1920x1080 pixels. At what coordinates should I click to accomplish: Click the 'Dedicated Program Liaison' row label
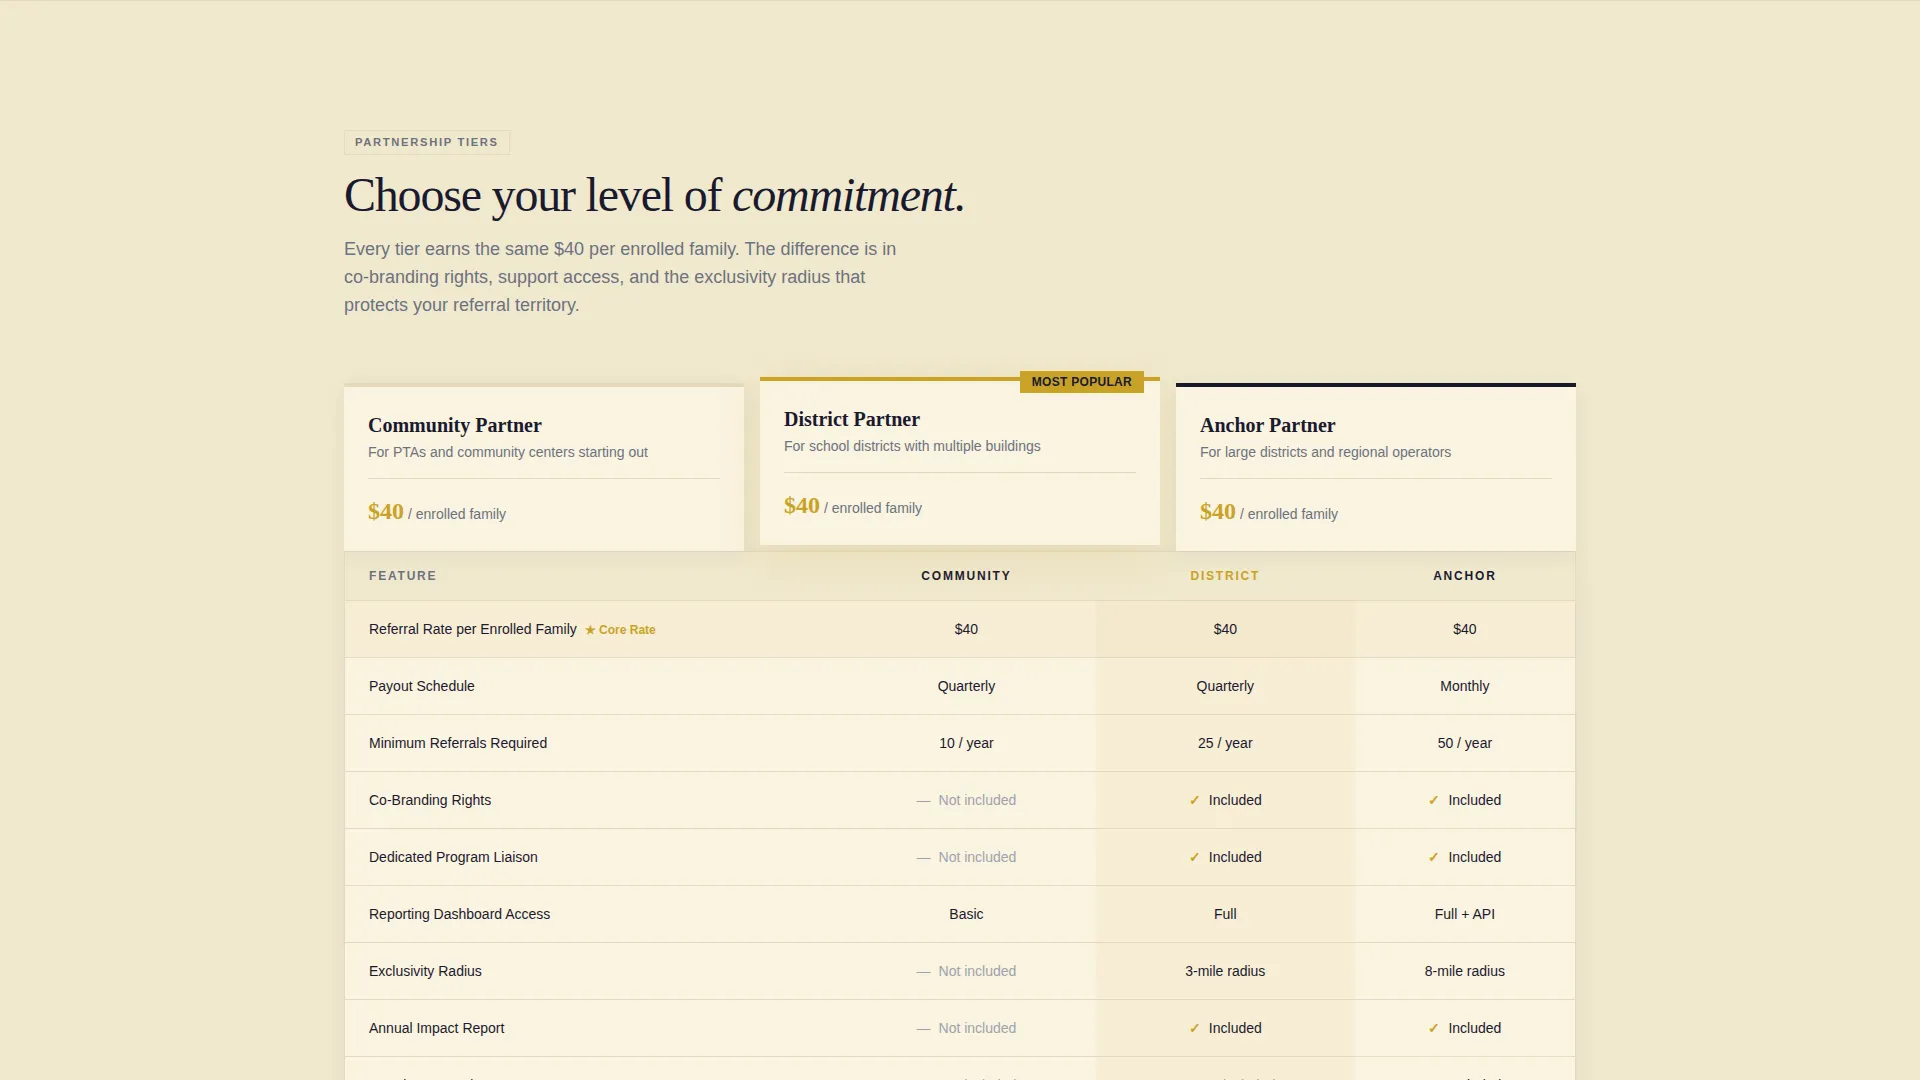click(x=453, y=857)
